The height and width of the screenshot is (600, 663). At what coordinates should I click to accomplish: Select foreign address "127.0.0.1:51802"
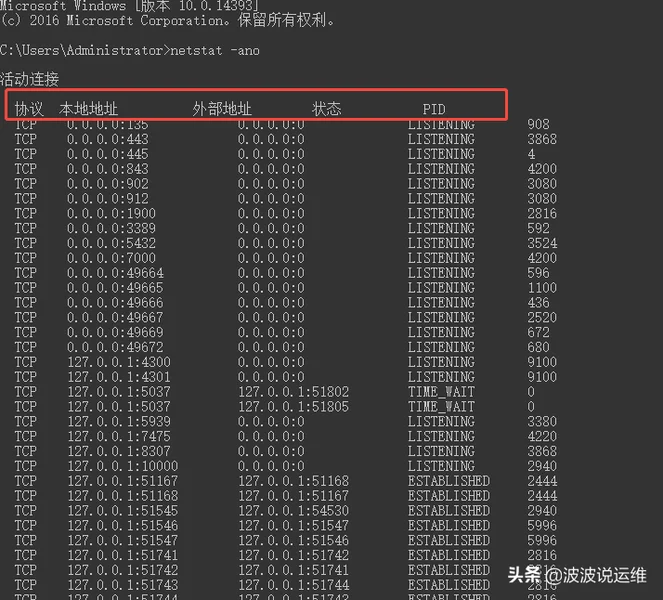tap(294, 392)
